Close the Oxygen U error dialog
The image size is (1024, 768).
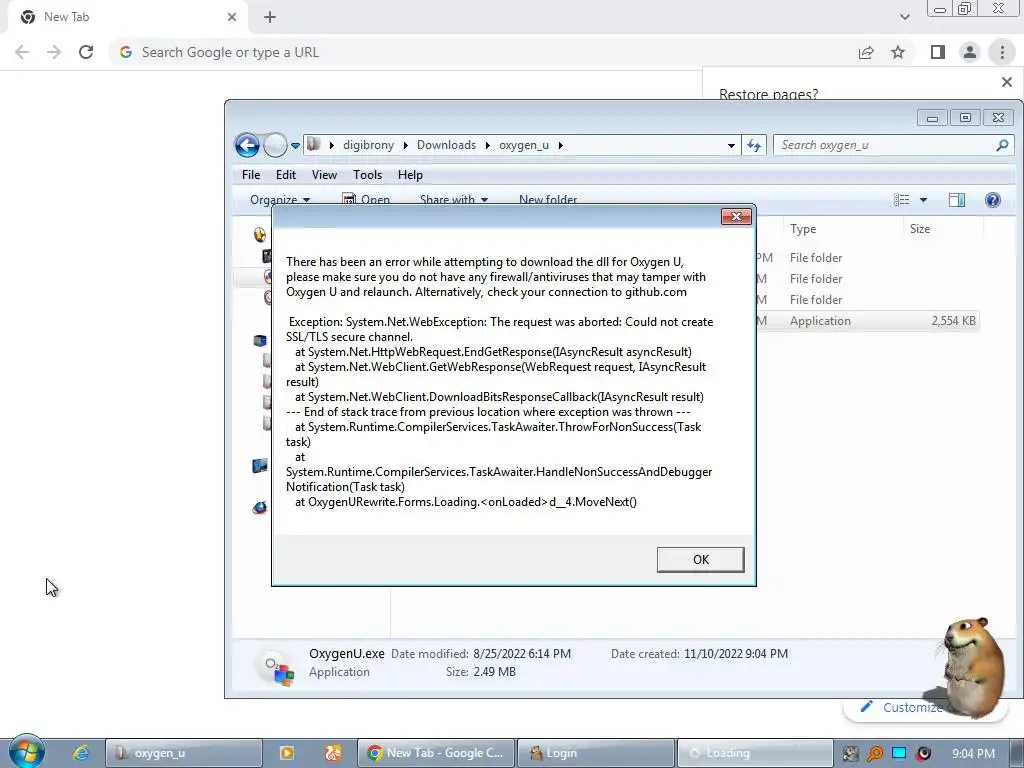coord(736,216)
